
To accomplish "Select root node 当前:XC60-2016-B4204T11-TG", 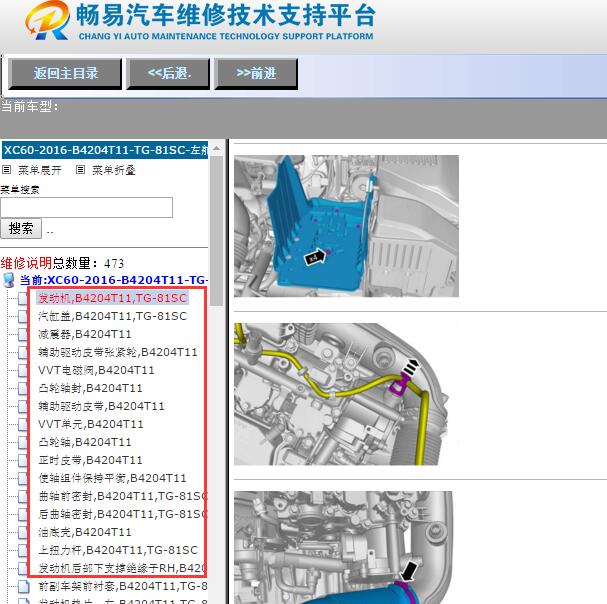I will pyautogui.click(x=114, y=280).
